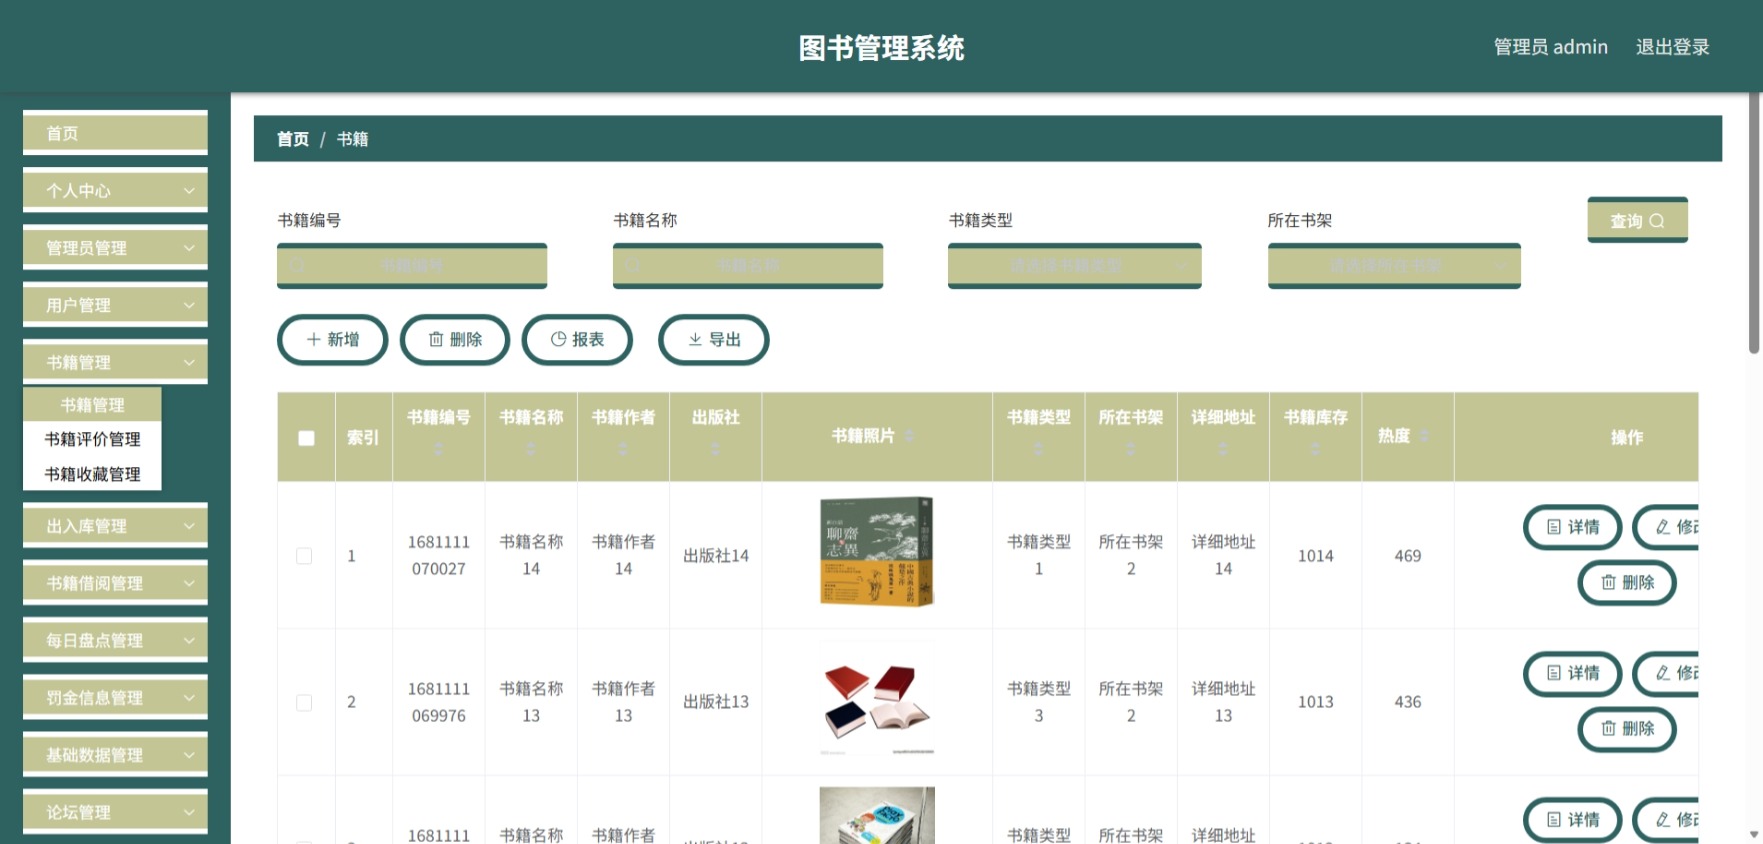Viewport: 1763px width, 844px height.
Task: Click the 出版社14 cell
Action: tap(715, 556)
